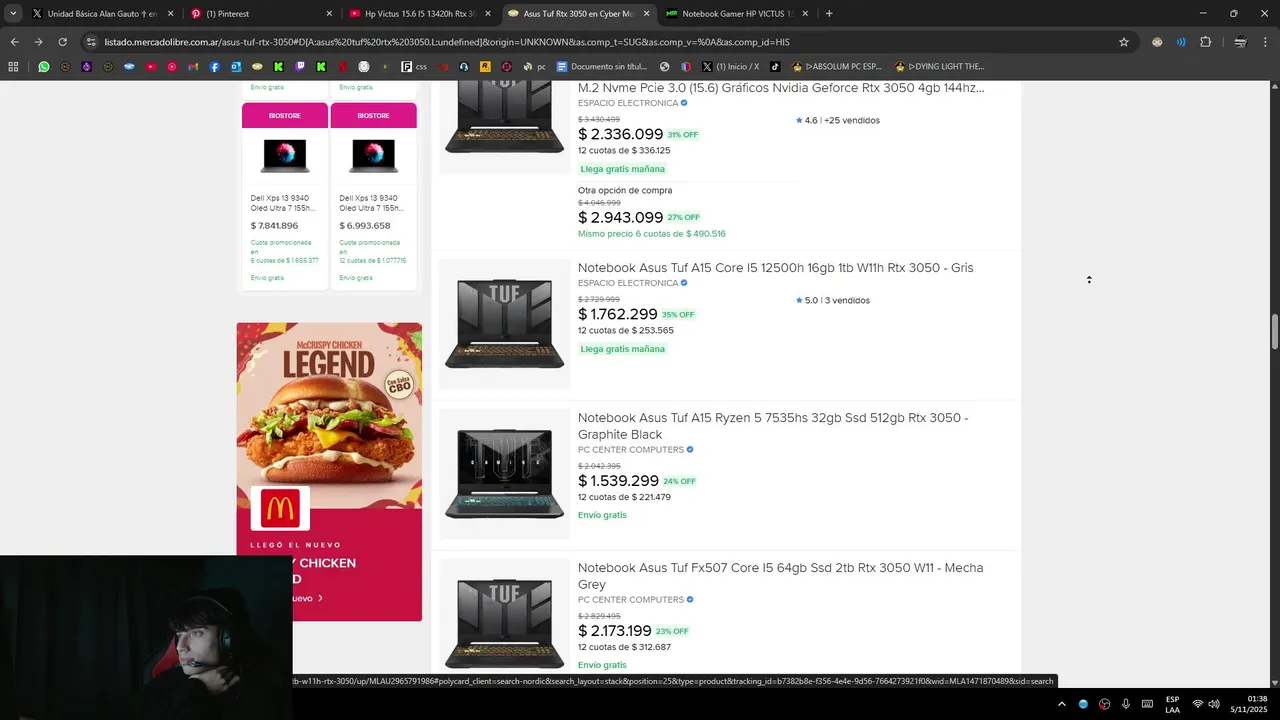Image resolution: width=1280 pixels, height=720 pixels.
Task: Click the $ 1.539.299 laptop thumbnail
Action: [505, 474]
